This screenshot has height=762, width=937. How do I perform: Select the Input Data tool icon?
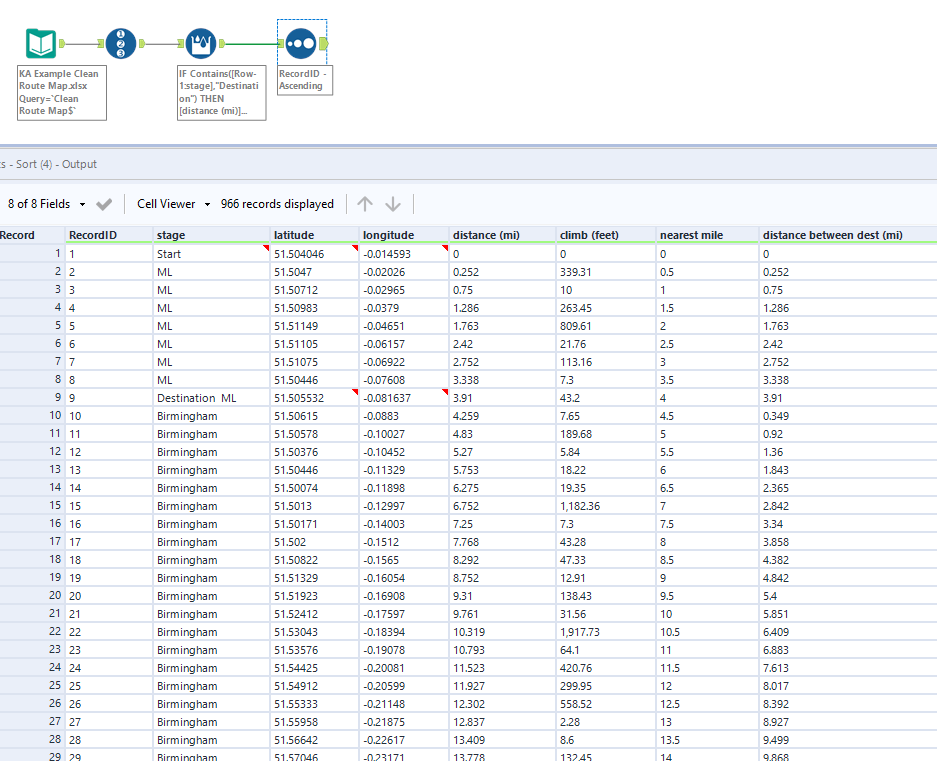click(x=41, y=43)
